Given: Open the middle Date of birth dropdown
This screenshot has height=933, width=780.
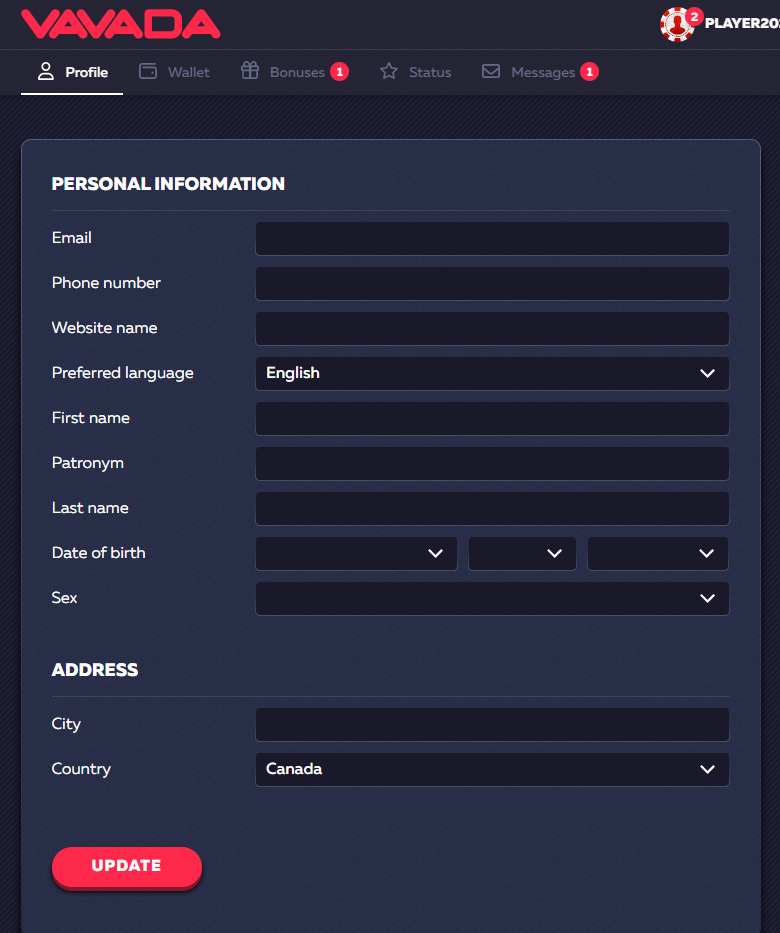Looking at the screenshot, I should [522, 553].
